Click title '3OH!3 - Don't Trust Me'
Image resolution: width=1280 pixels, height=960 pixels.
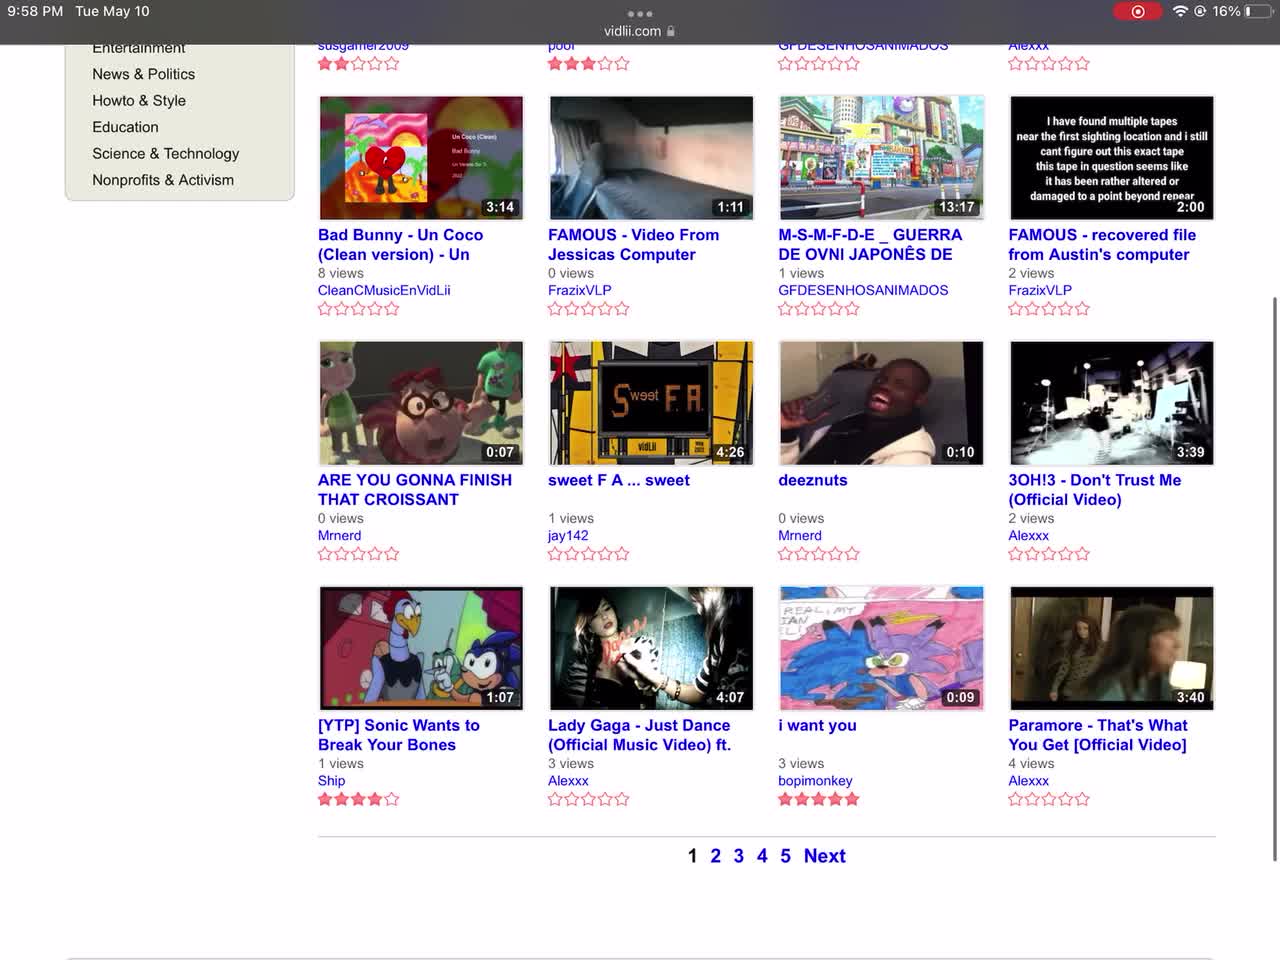(x=1095, y=490)
